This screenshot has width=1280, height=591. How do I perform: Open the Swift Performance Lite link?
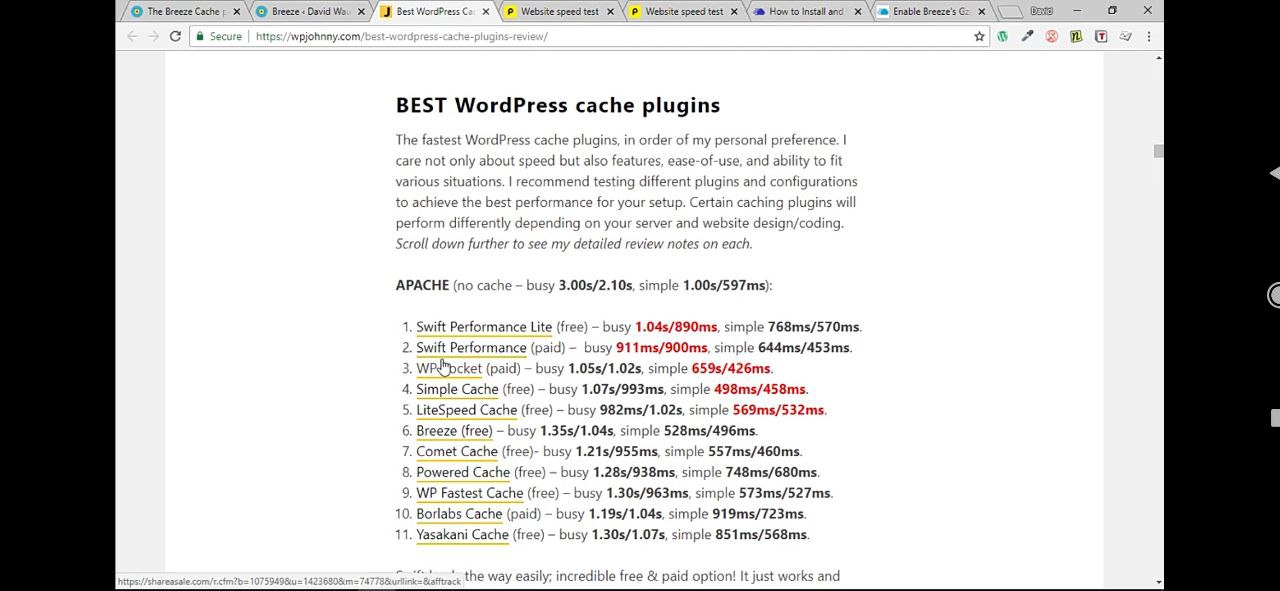[484, 327]
